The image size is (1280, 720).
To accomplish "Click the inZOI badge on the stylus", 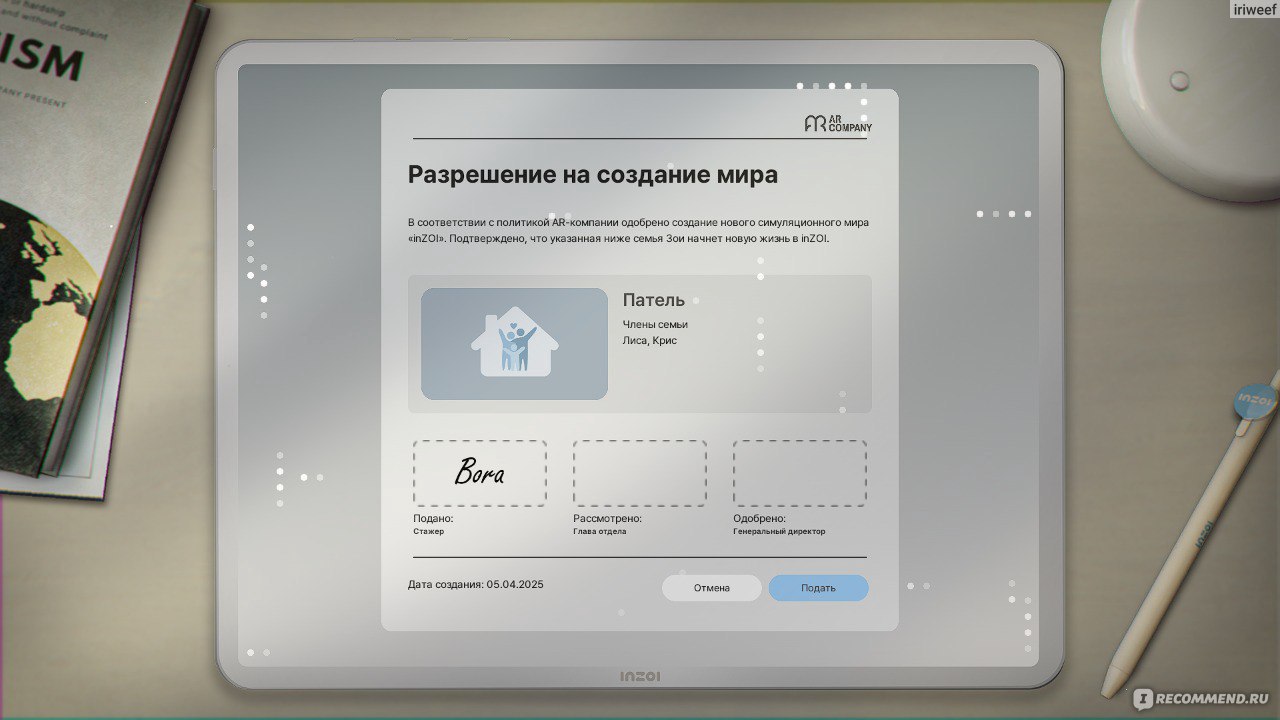I will tap(1255, 402).
